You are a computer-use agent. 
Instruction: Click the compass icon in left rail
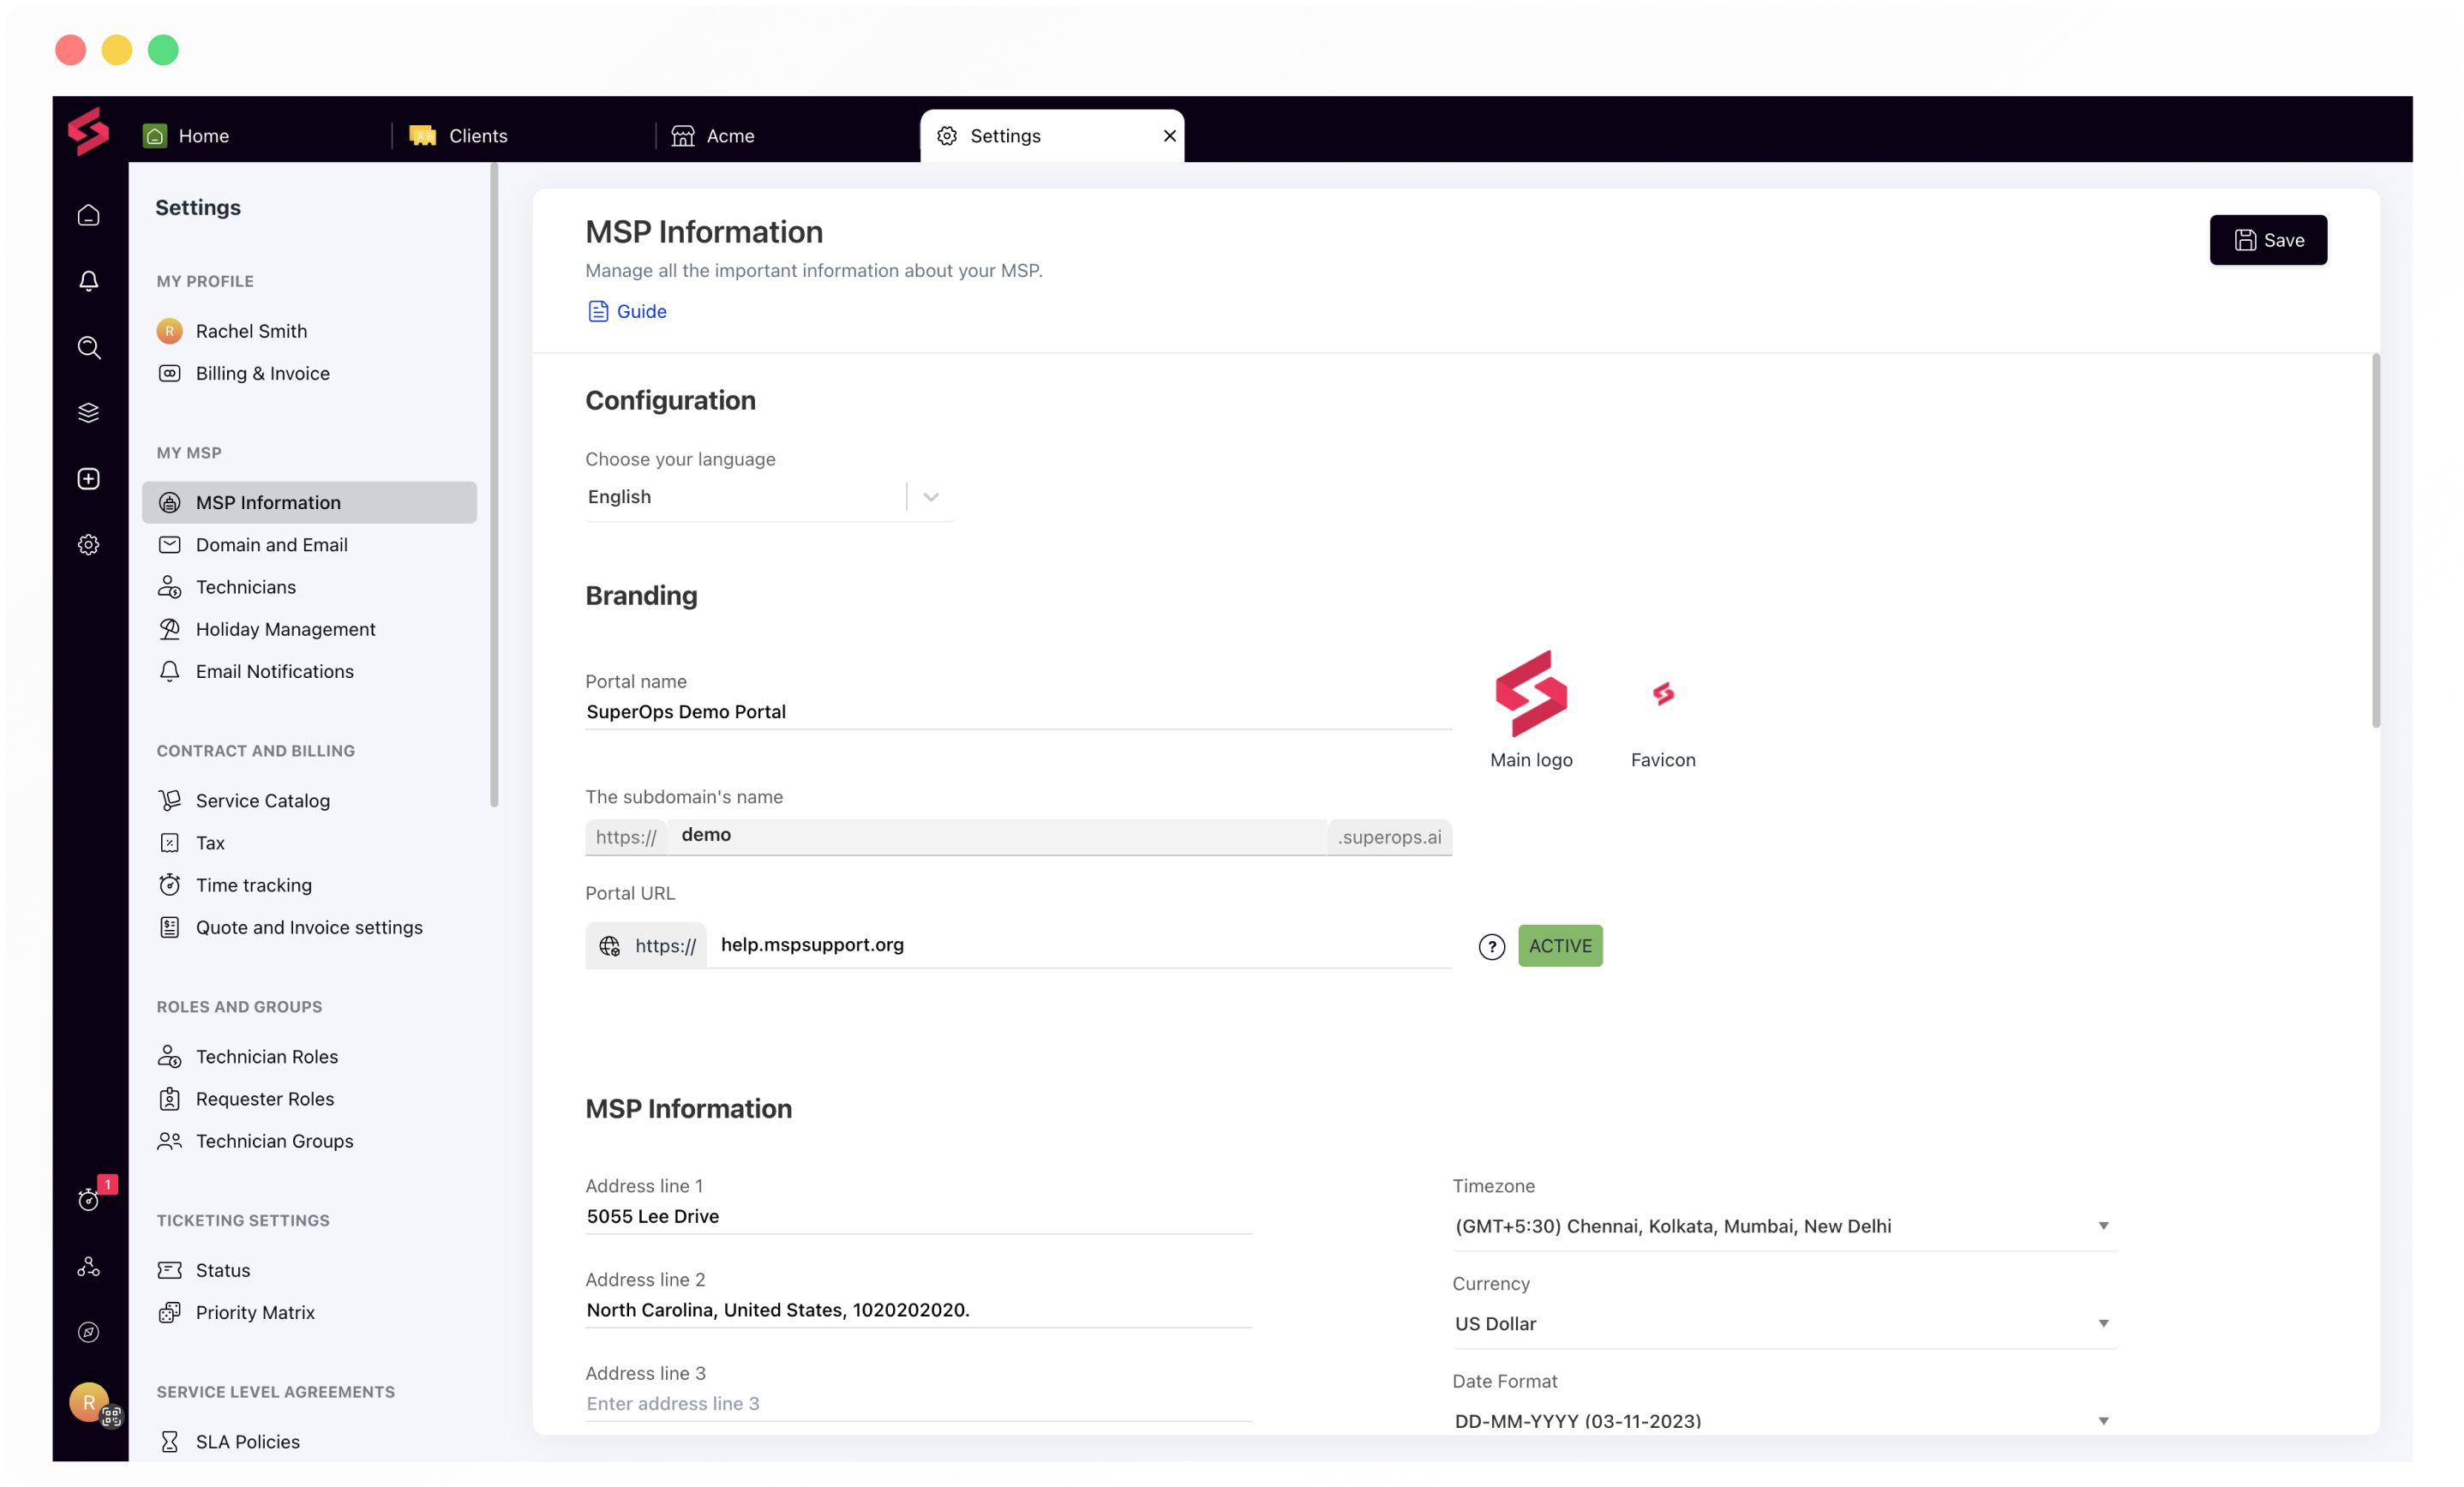click(89, 1332)
